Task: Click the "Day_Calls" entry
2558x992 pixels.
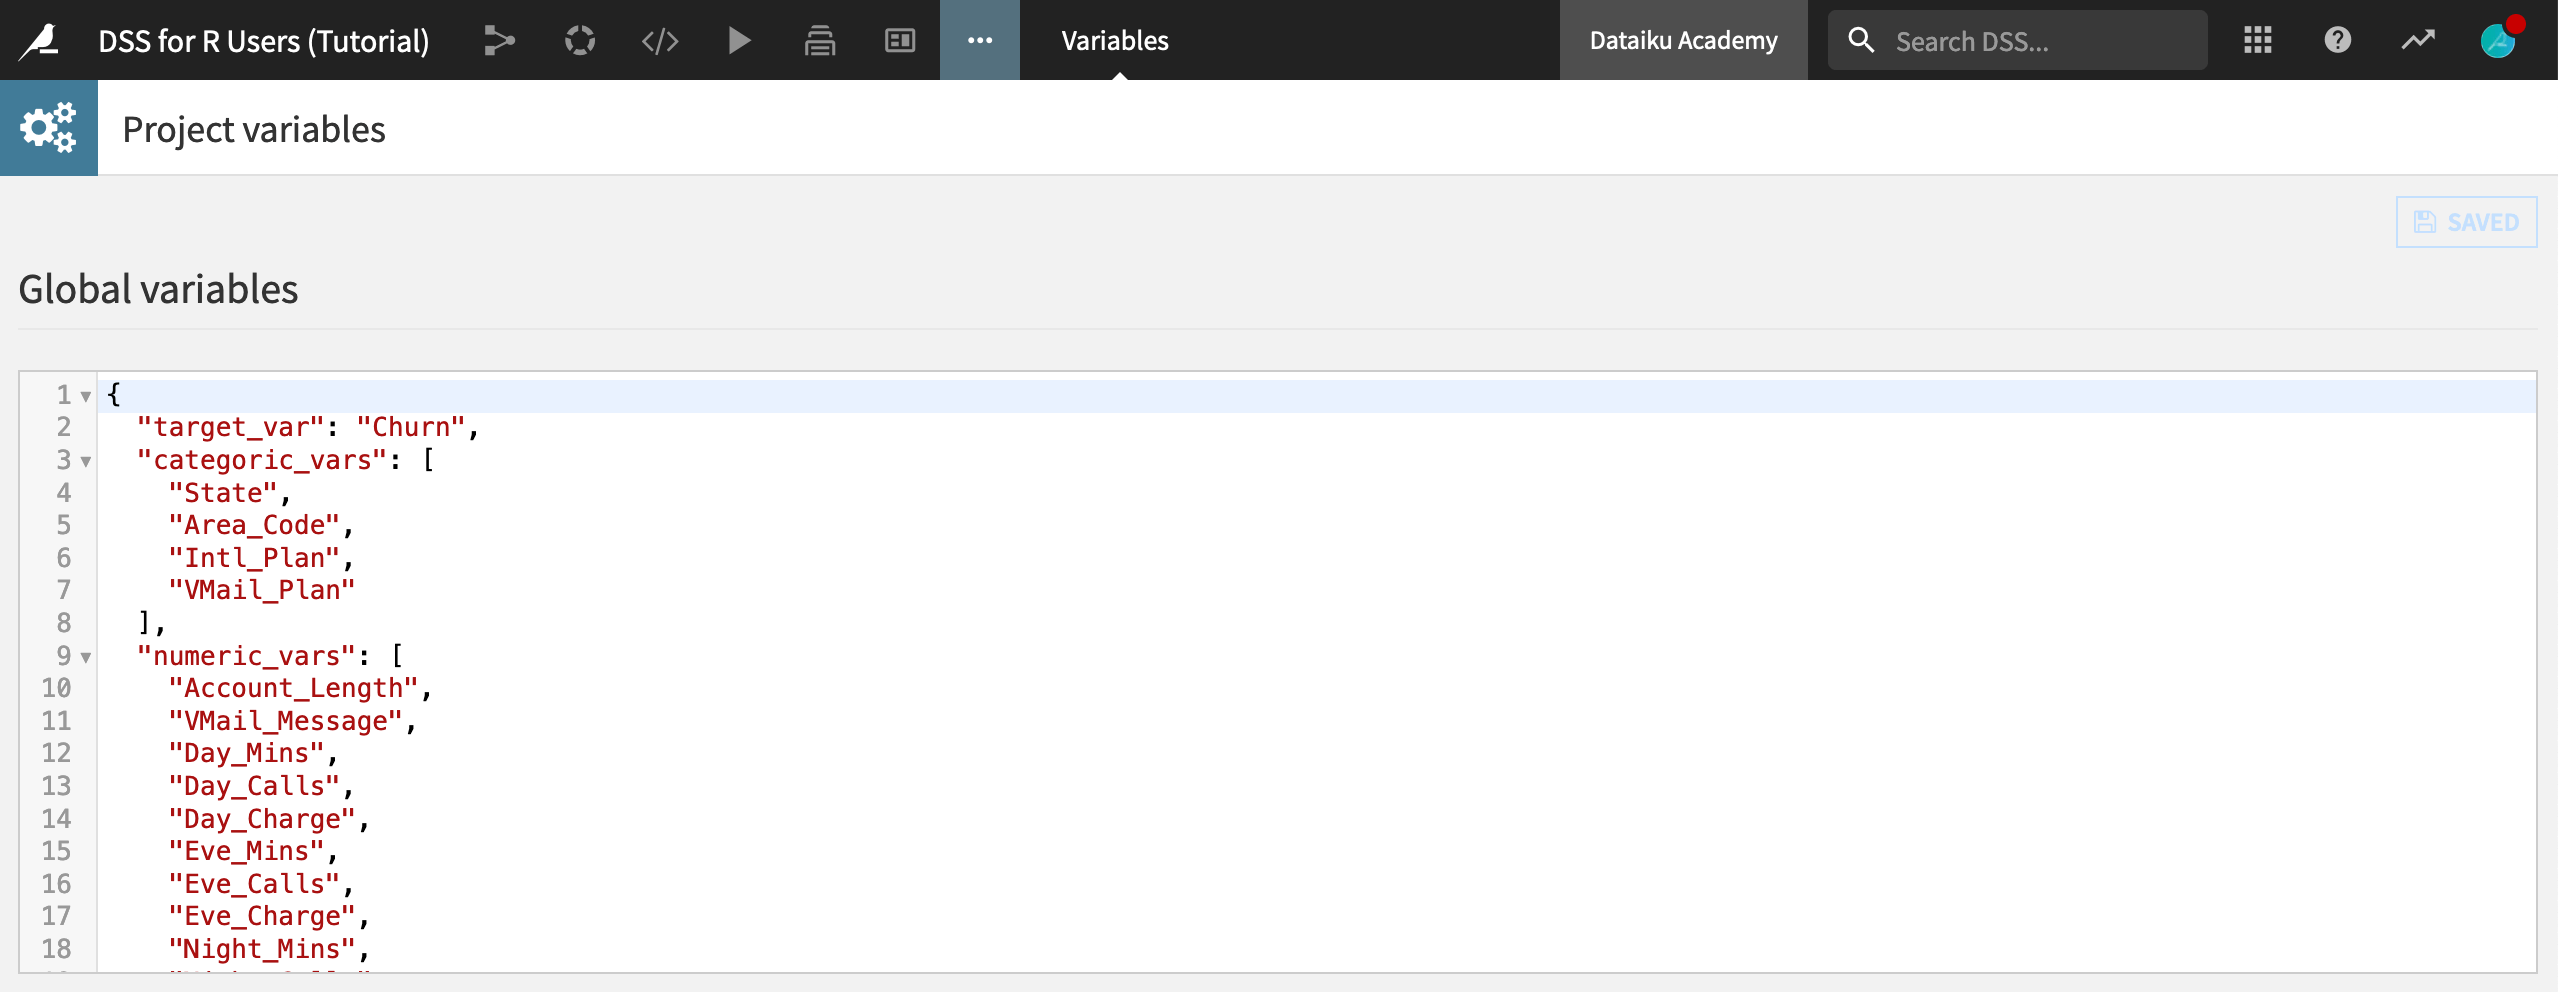Action: (254, 786)
